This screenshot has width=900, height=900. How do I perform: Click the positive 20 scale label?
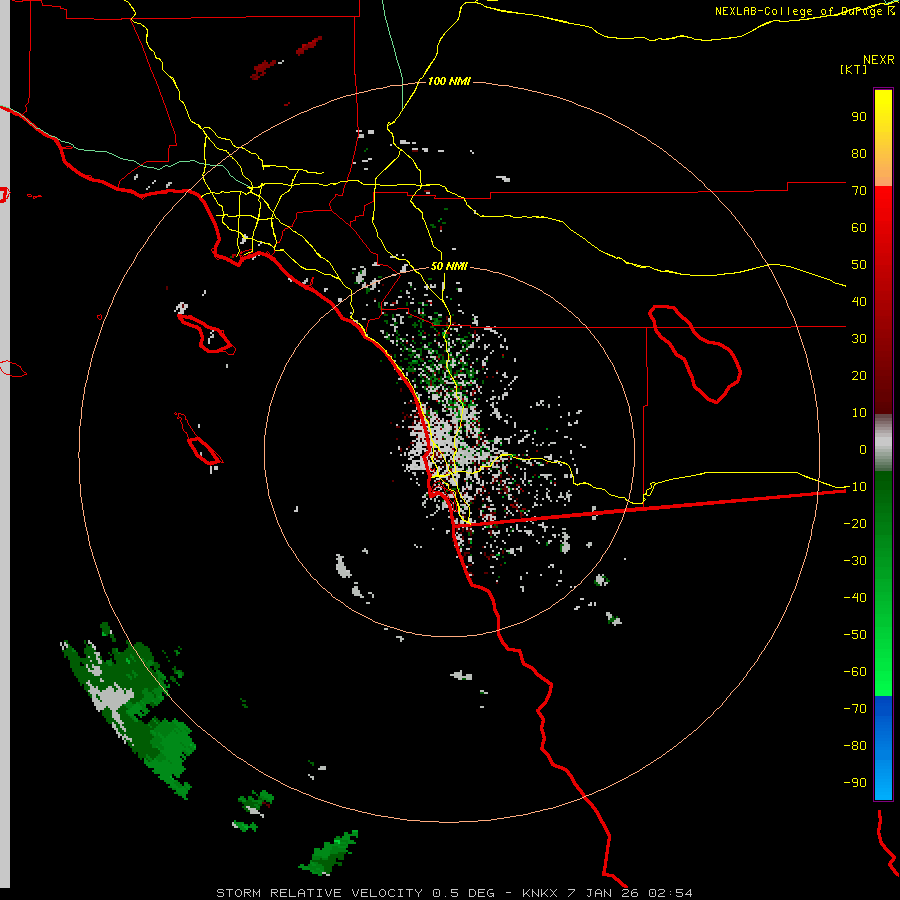point(859,375)
